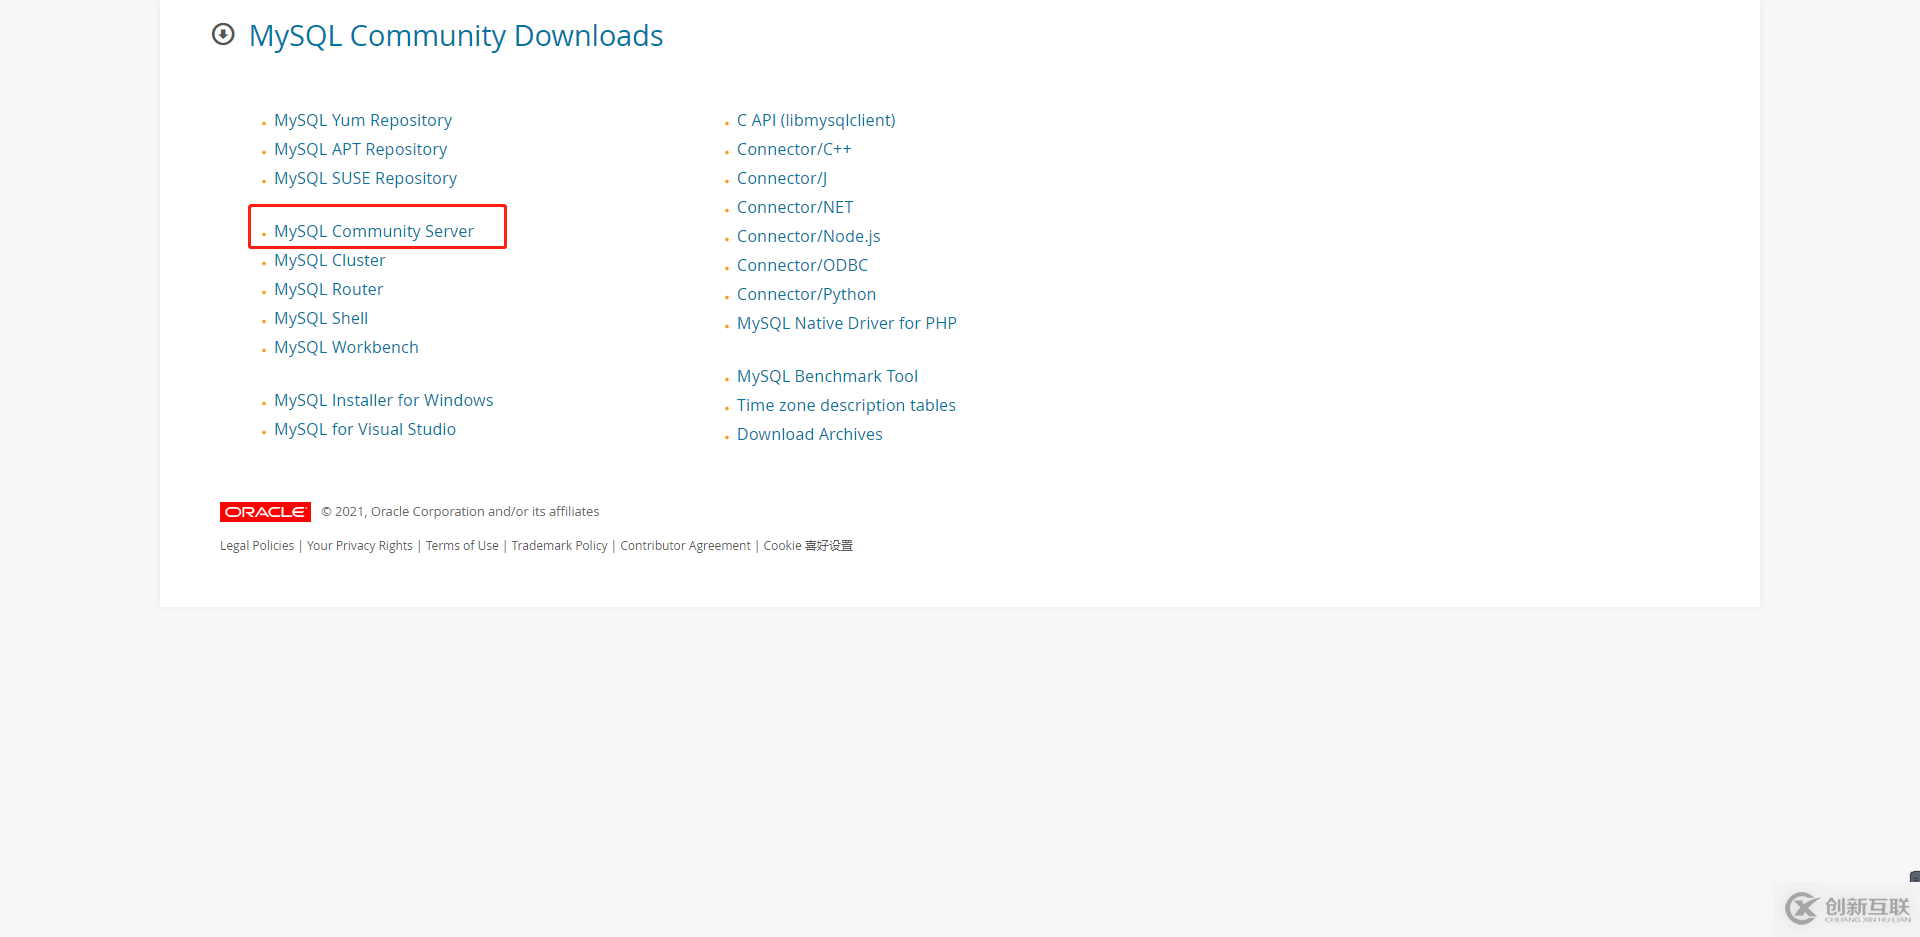The height and width of the screenshot is (937, 1920).
Task: Open the MySQL Shell link
Action: (321, 318)
